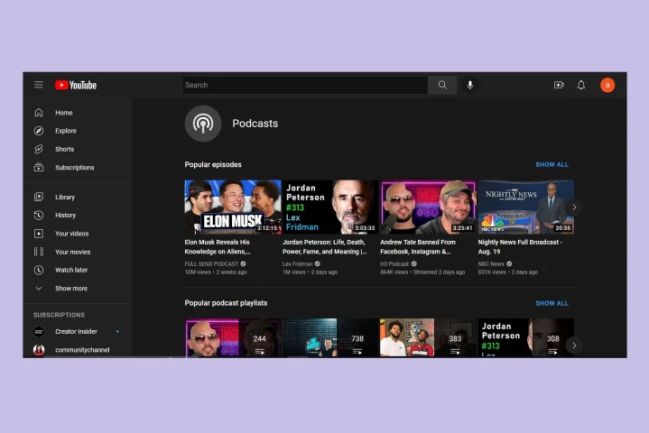Open History from the sidebar
The width and height of the screenshot is (649, 433).
(65, 215)
